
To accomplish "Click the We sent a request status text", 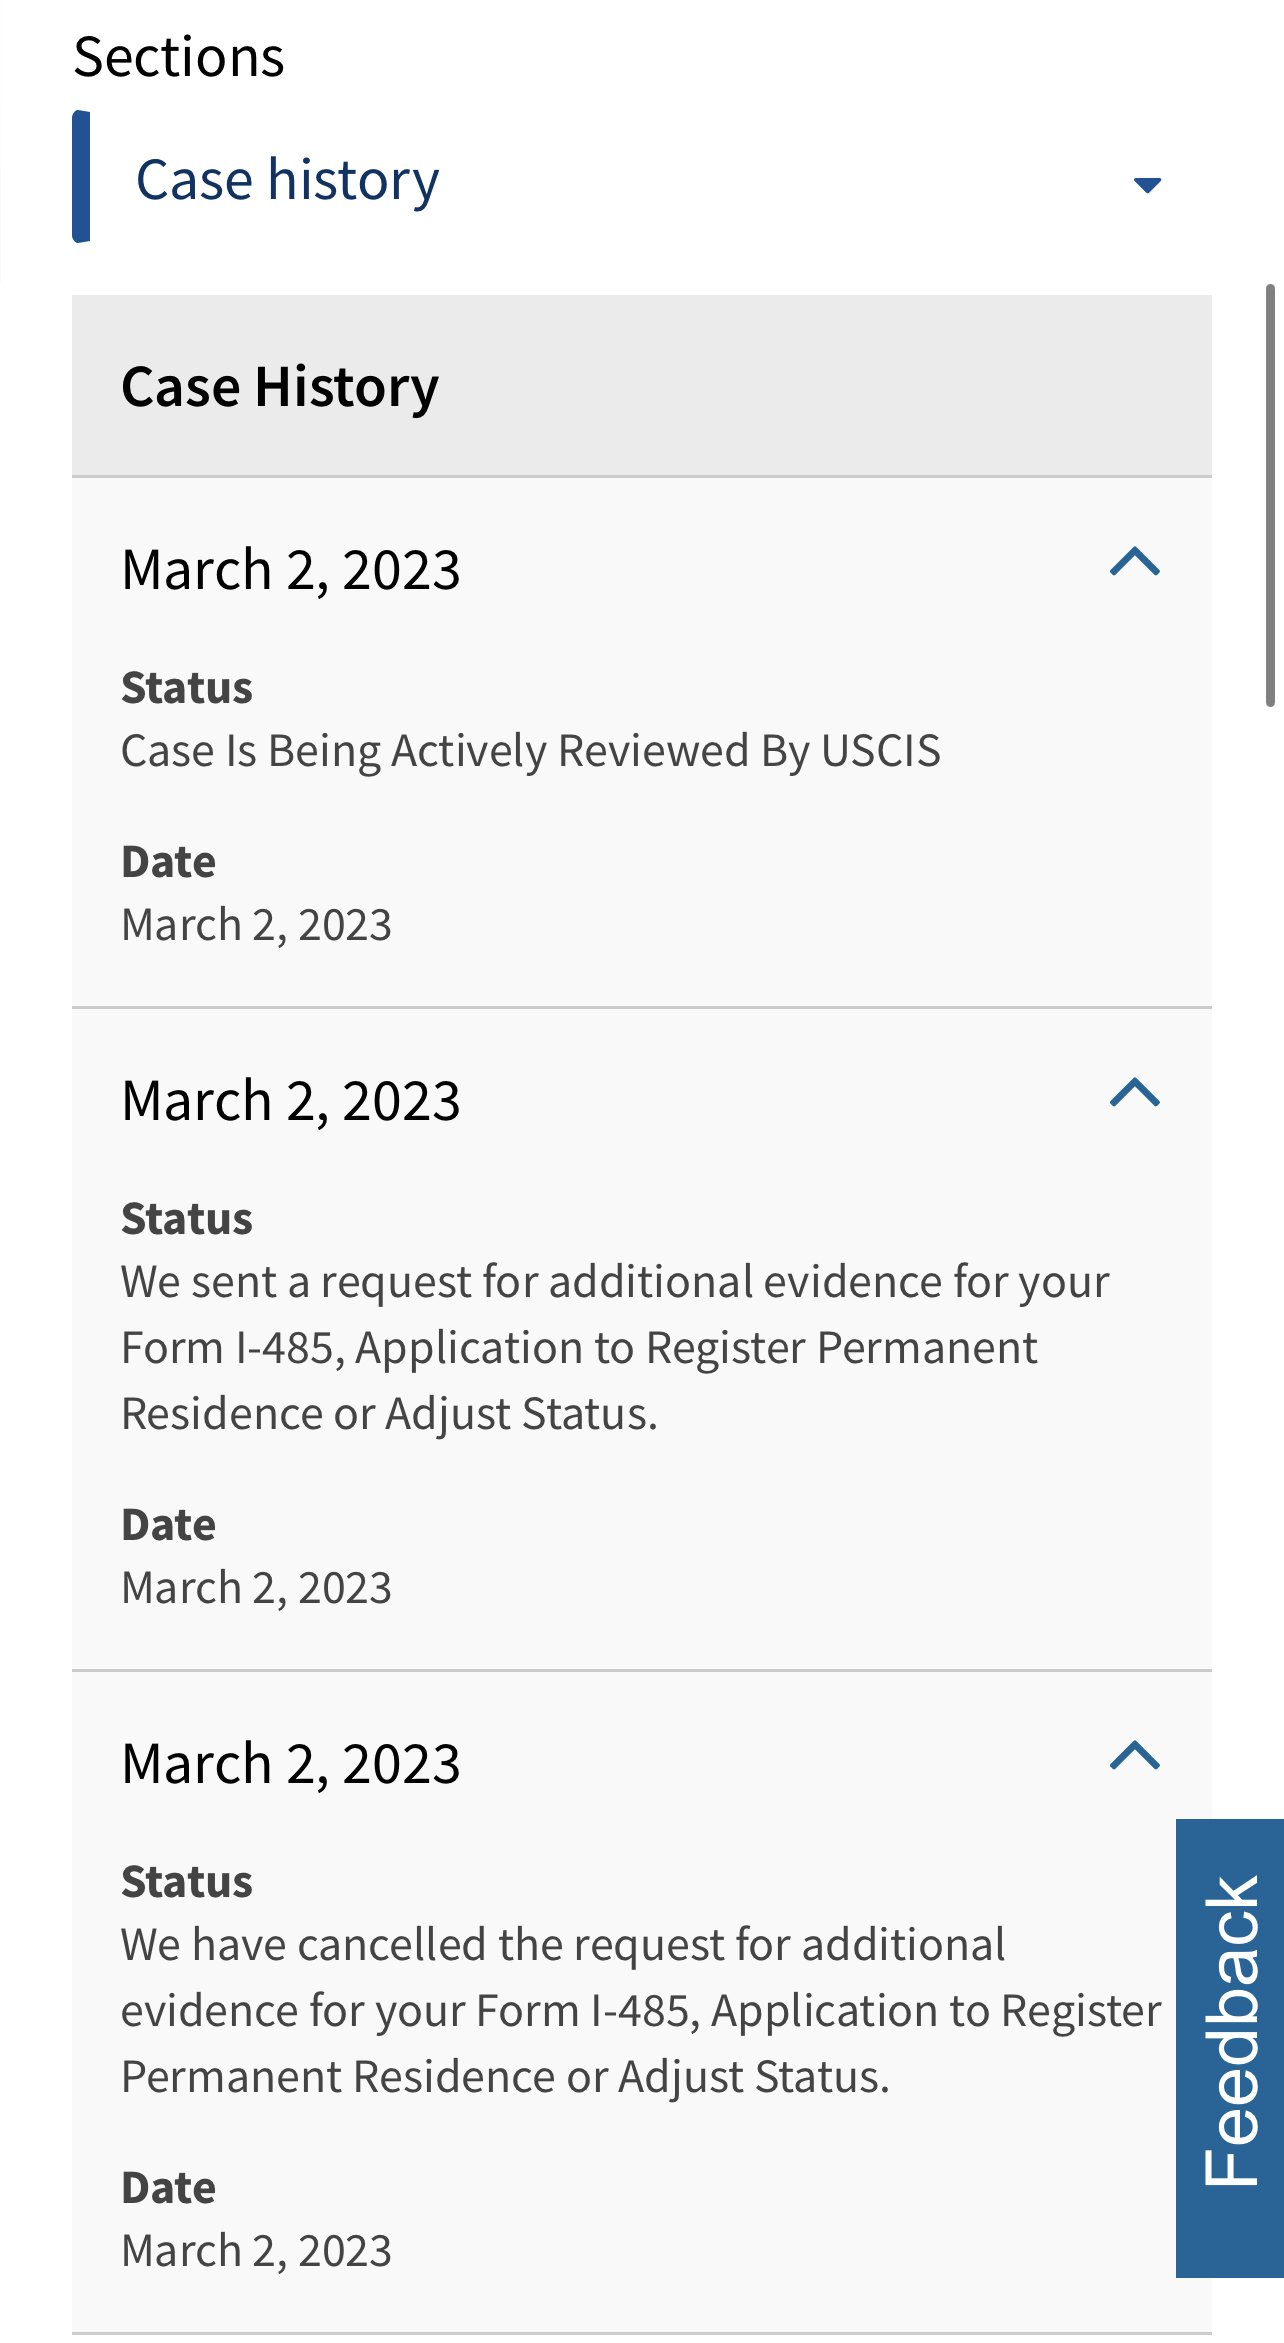I will pyautogui.click(x=614, y=1347).
